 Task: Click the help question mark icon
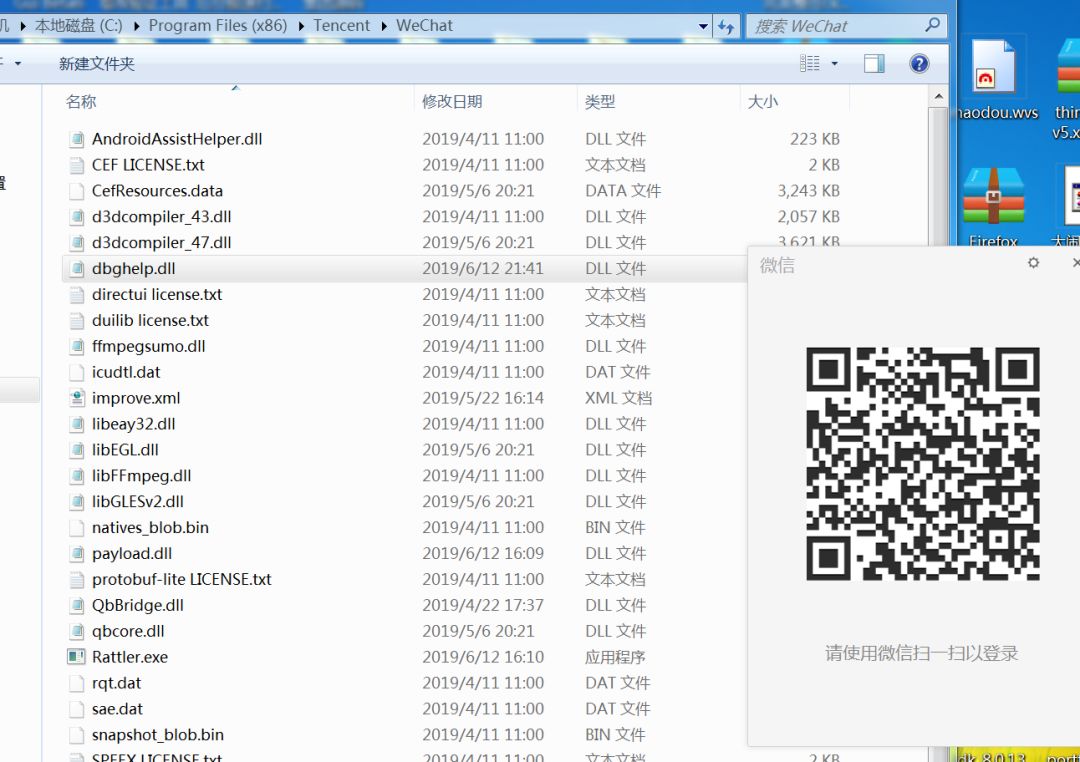(919, 64)
